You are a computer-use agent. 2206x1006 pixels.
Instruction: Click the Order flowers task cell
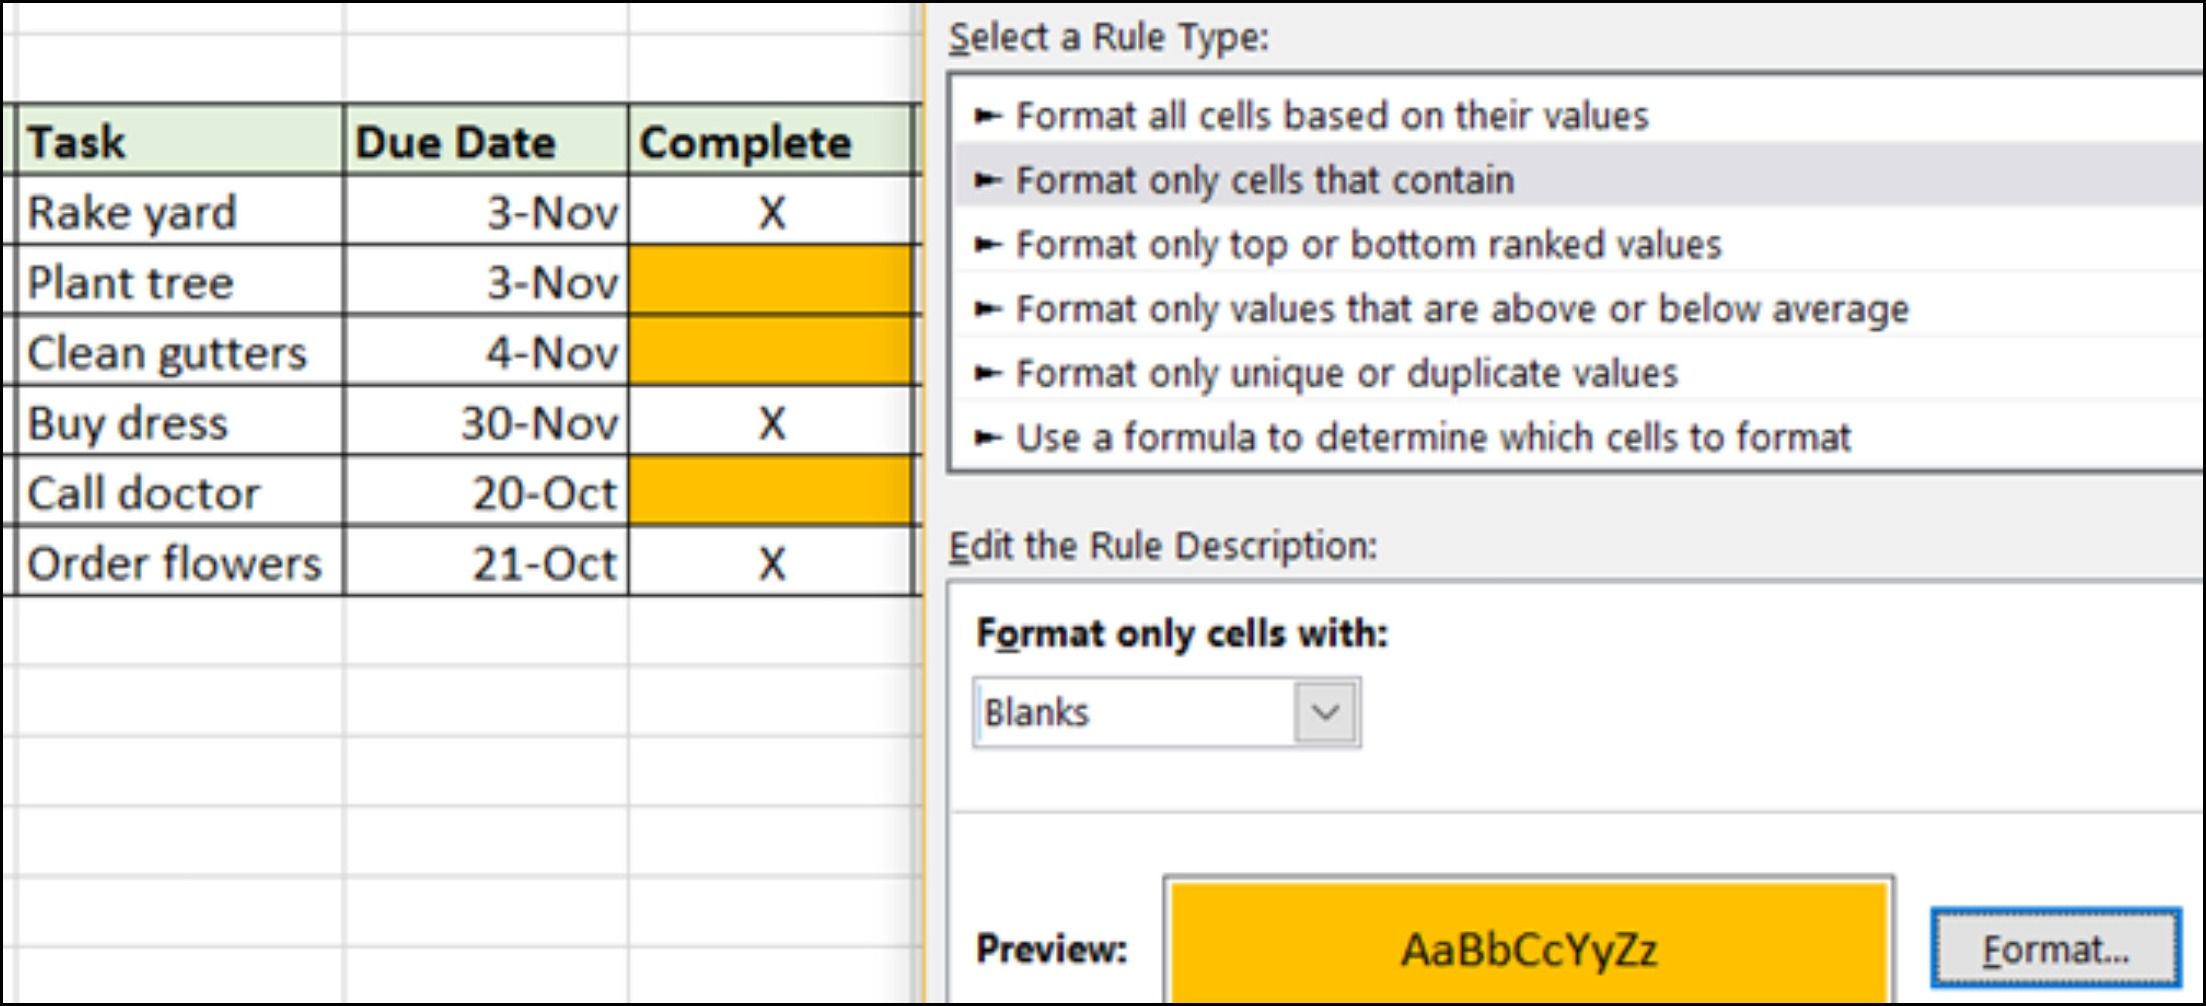pyautogui.click(x=180, y=563)
